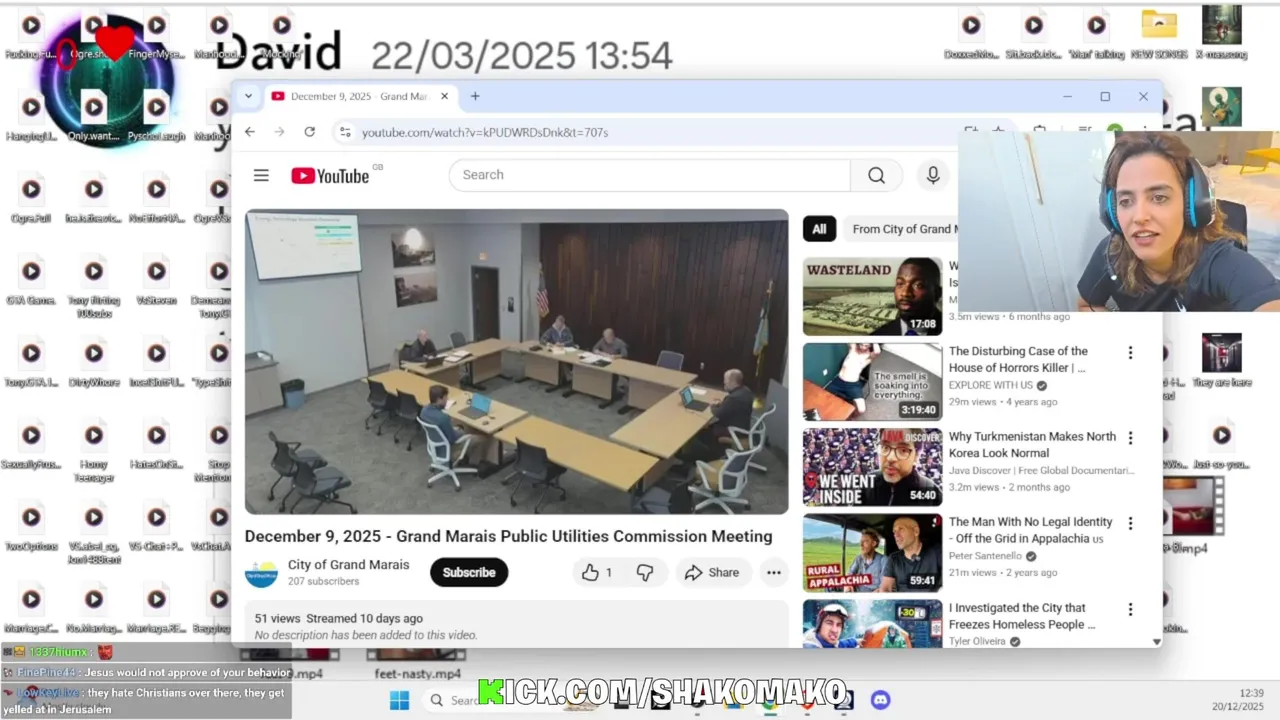Viewport: 1280px width, 720px height.
Task: Open the Ogre.Full media file on desktop
Action: click(31, 197)
